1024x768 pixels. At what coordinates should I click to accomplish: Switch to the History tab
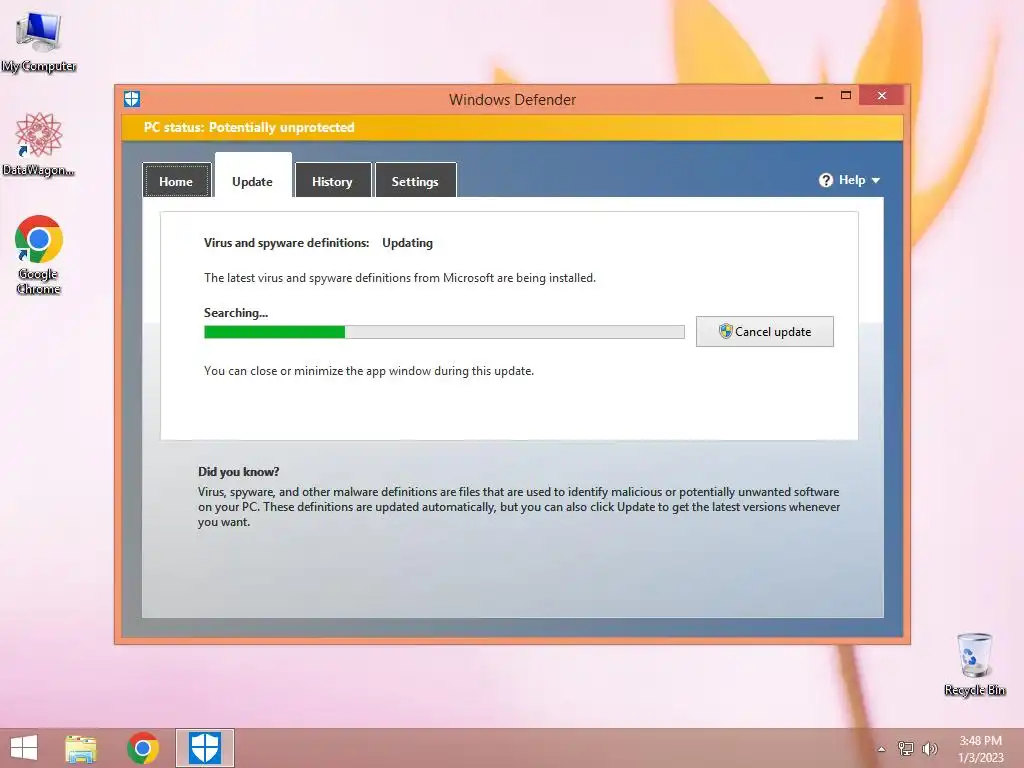(332, 181)
